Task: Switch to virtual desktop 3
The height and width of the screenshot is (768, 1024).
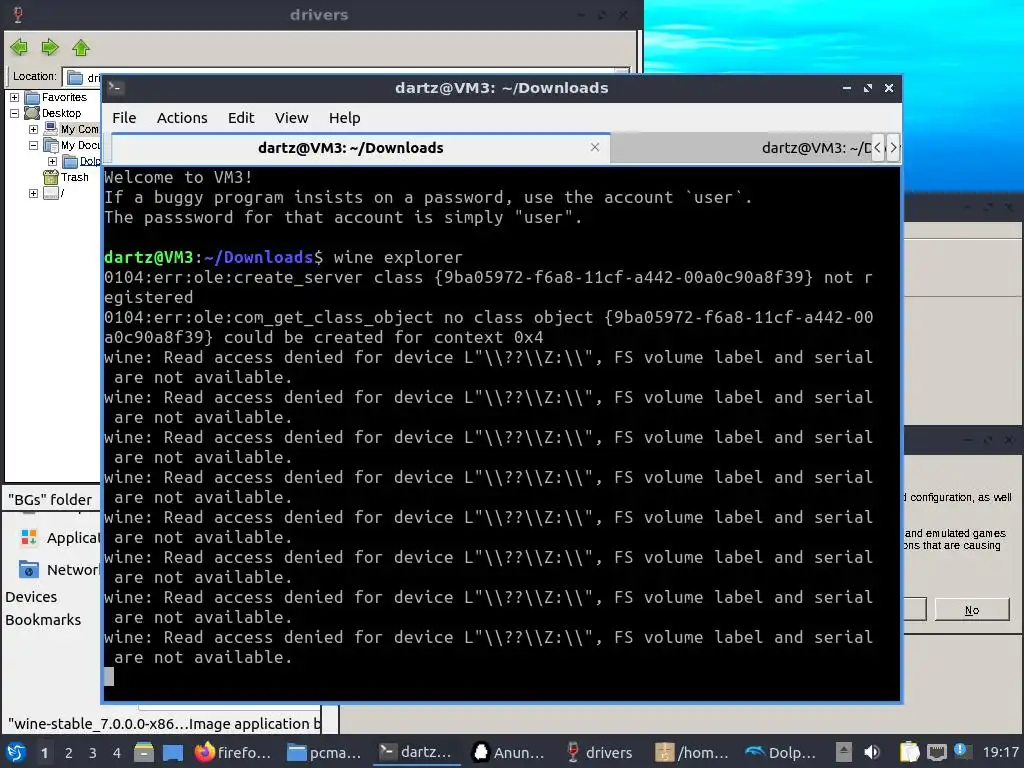Action: coord(93,753)
